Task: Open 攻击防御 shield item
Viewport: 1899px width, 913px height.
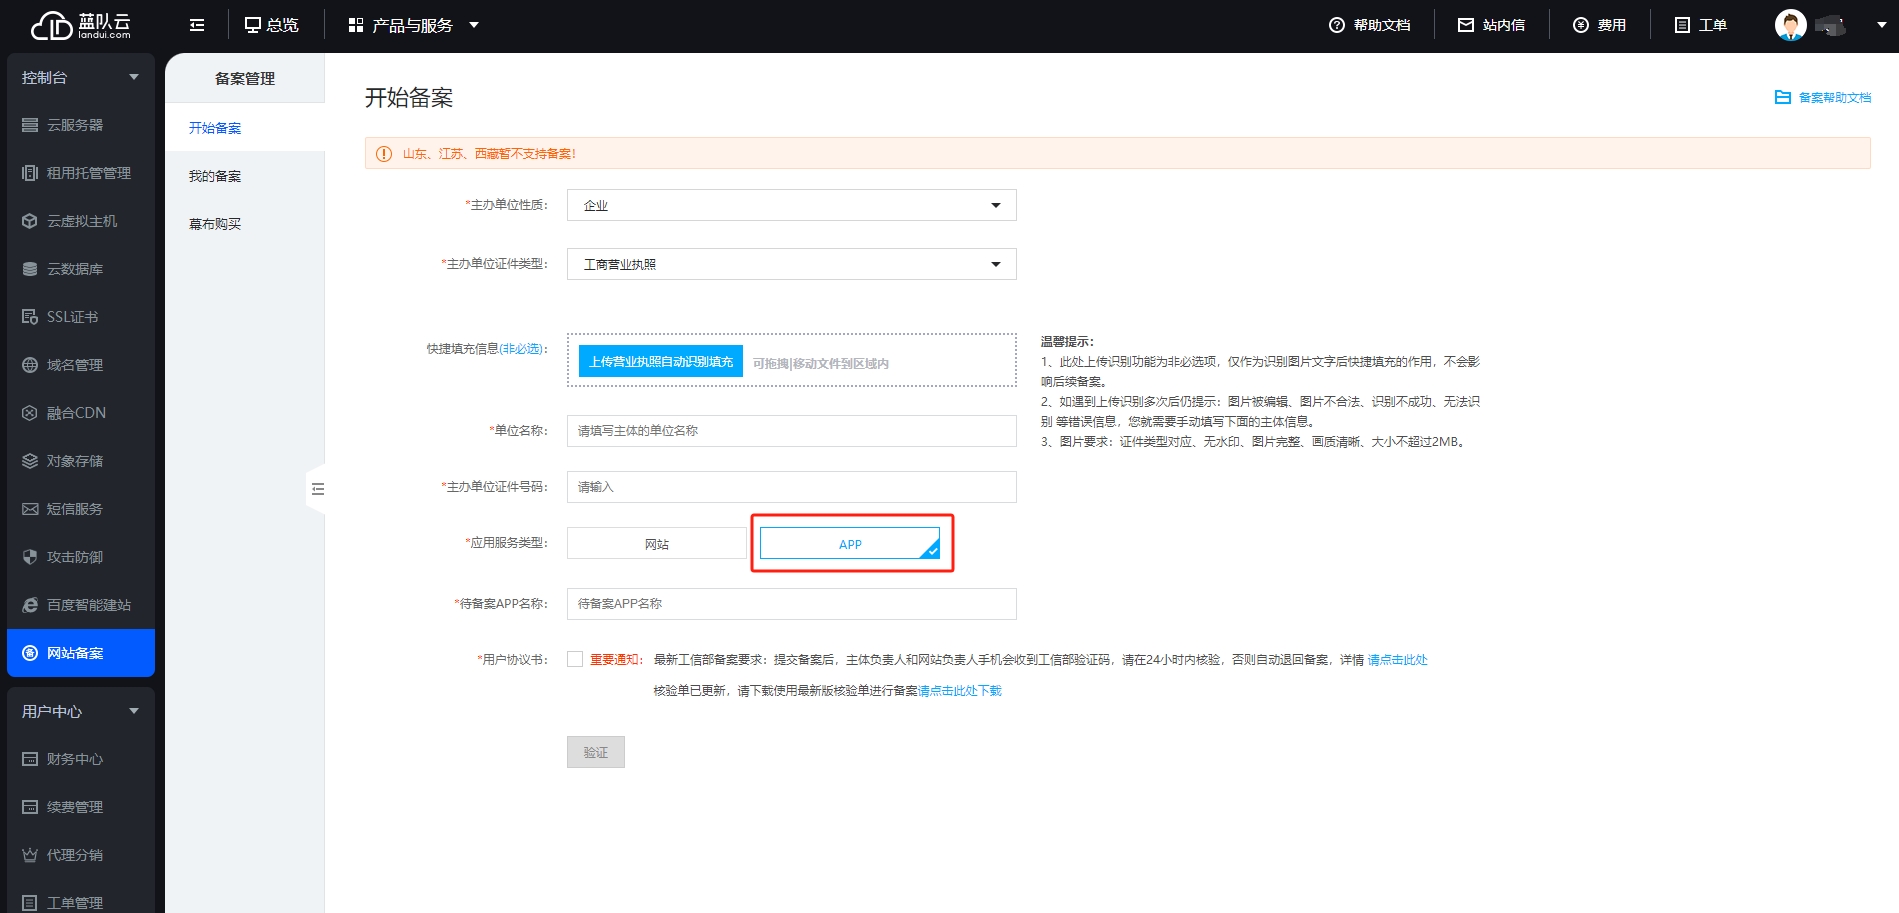Action: point(75,557)
